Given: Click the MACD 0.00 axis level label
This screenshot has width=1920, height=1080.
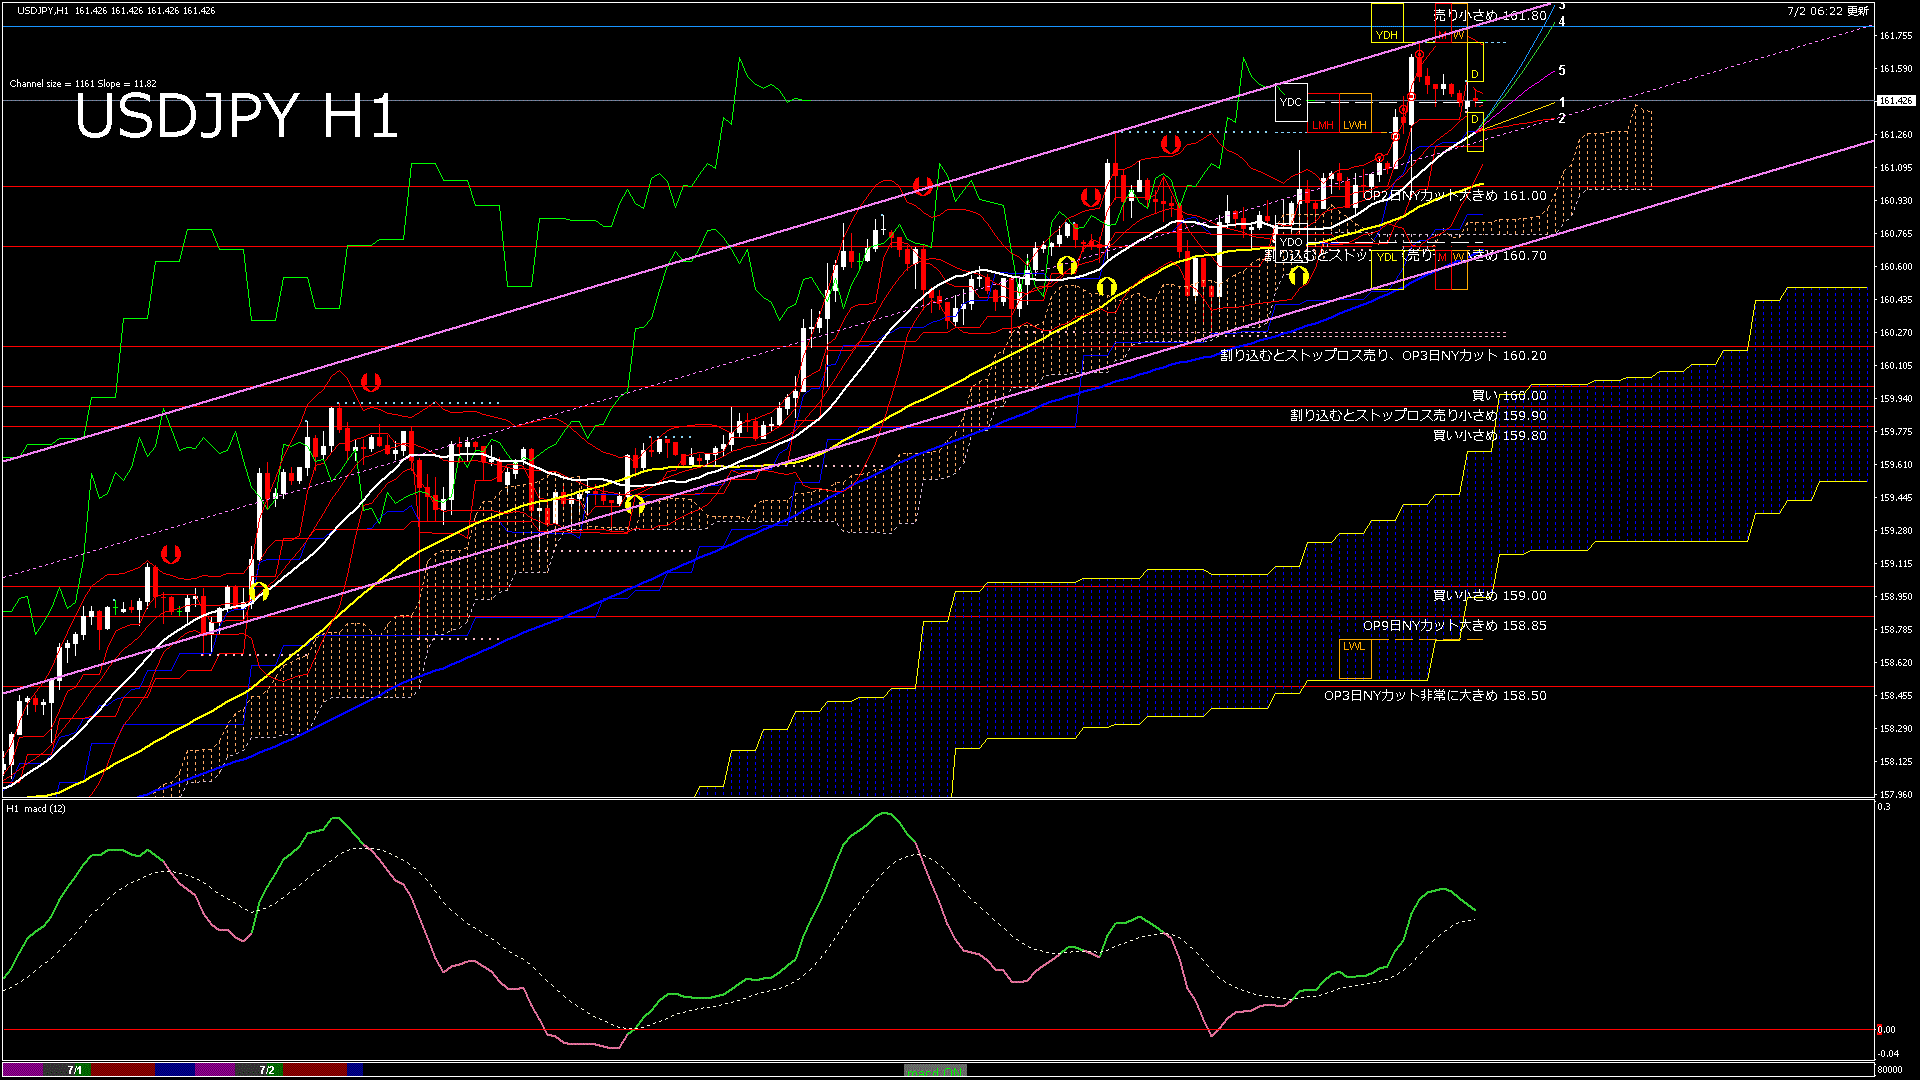Looking at the screenshot, I should point(1886,1029).
